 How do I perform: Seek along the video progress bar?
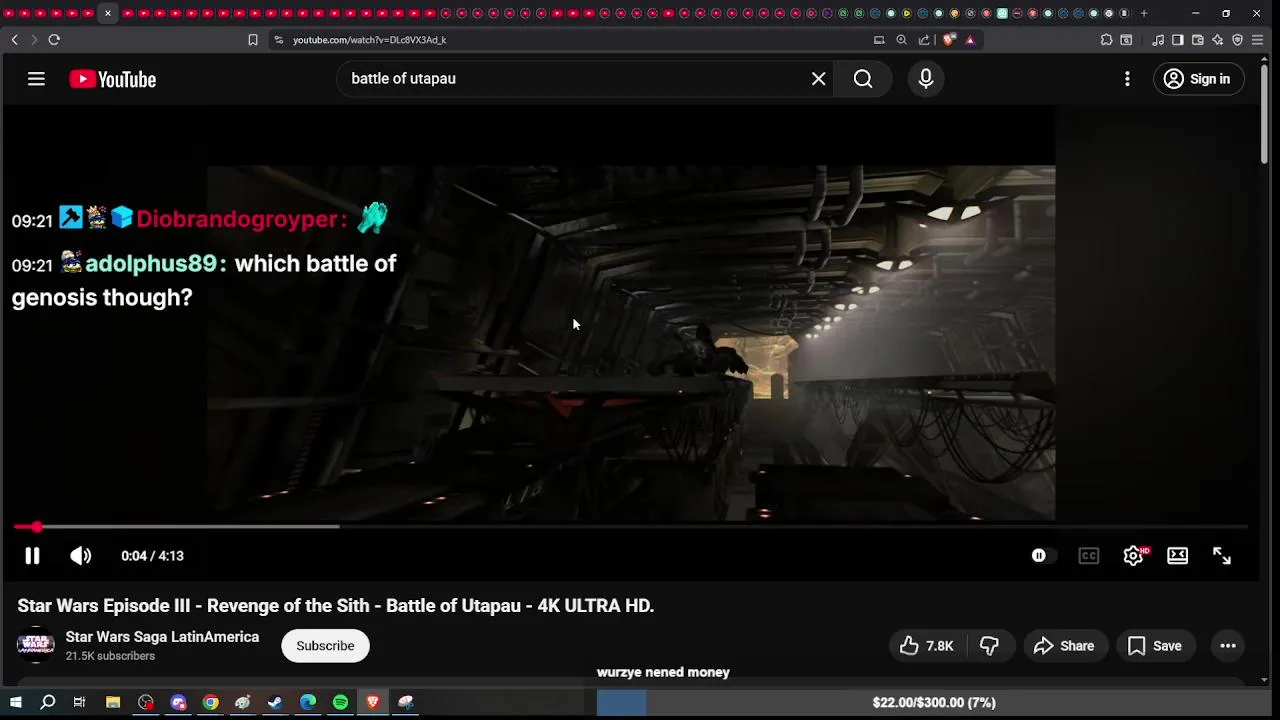(x=630, y=526)
